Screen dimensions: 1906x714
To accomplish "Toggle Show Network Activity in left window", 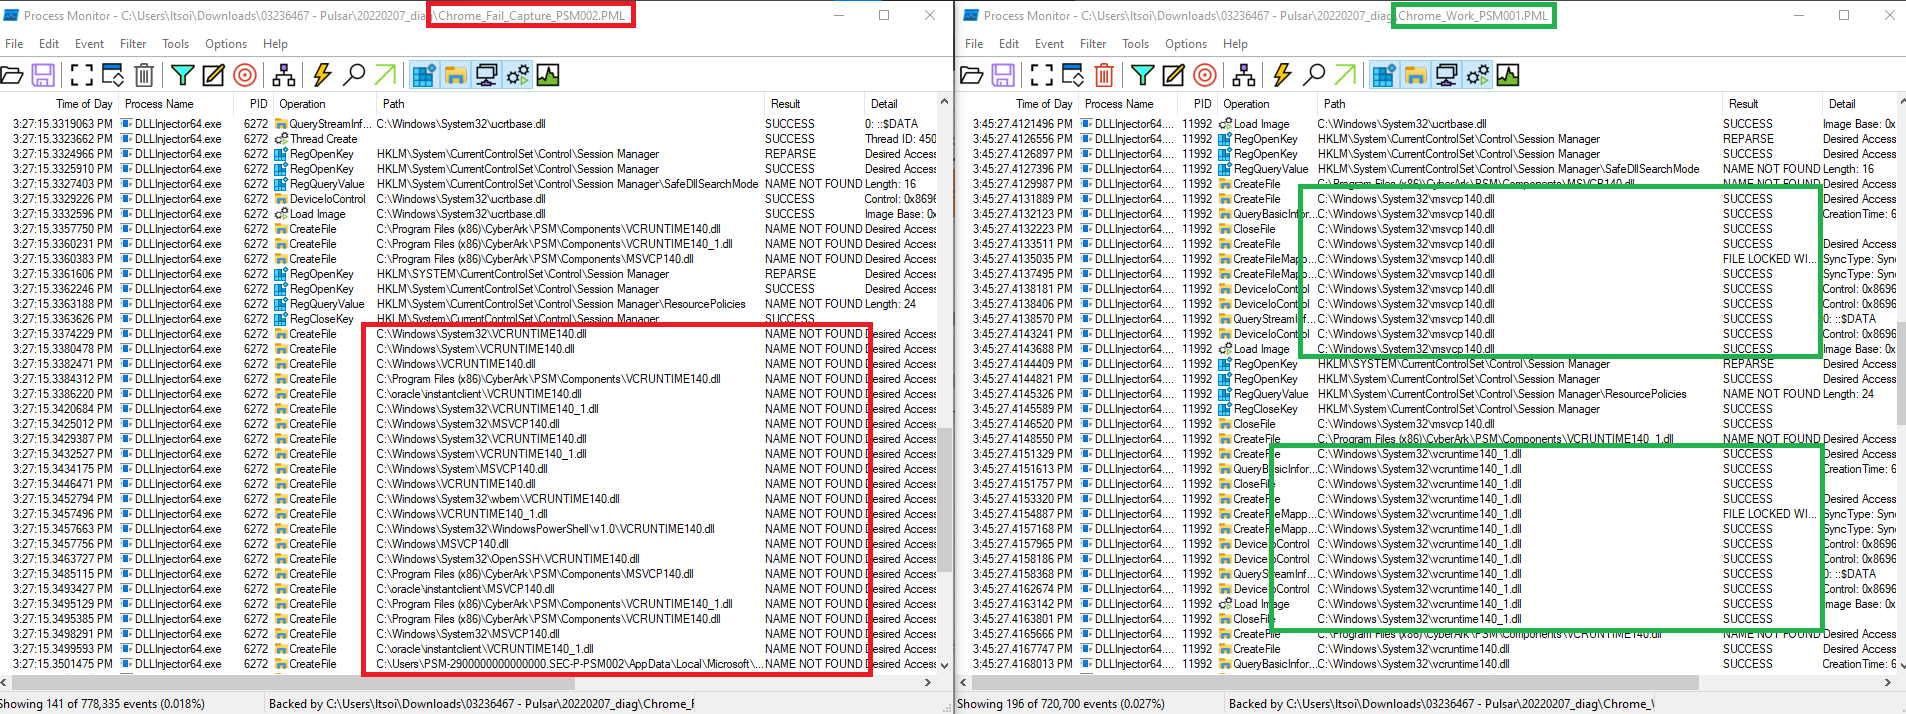I will click(486, 75).
